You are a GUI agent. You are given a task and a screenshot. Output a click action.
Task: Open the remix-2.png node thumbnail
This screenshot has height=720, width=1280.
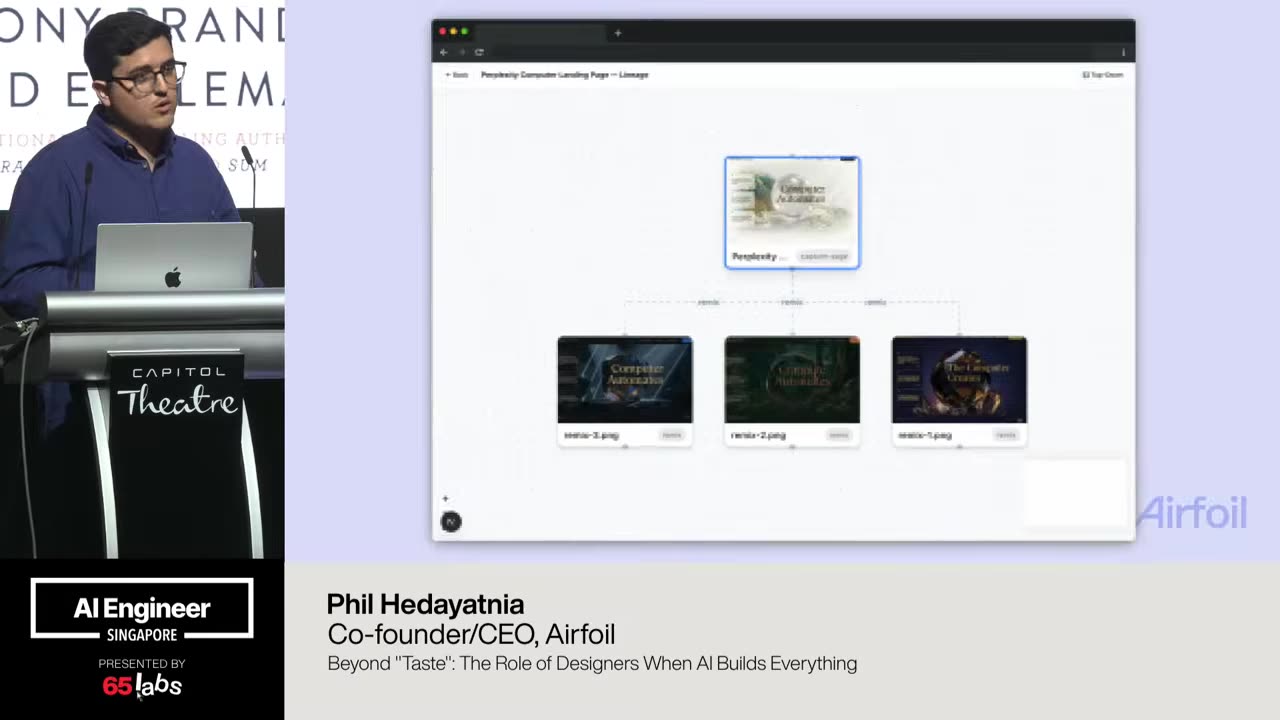coord(792,380)
